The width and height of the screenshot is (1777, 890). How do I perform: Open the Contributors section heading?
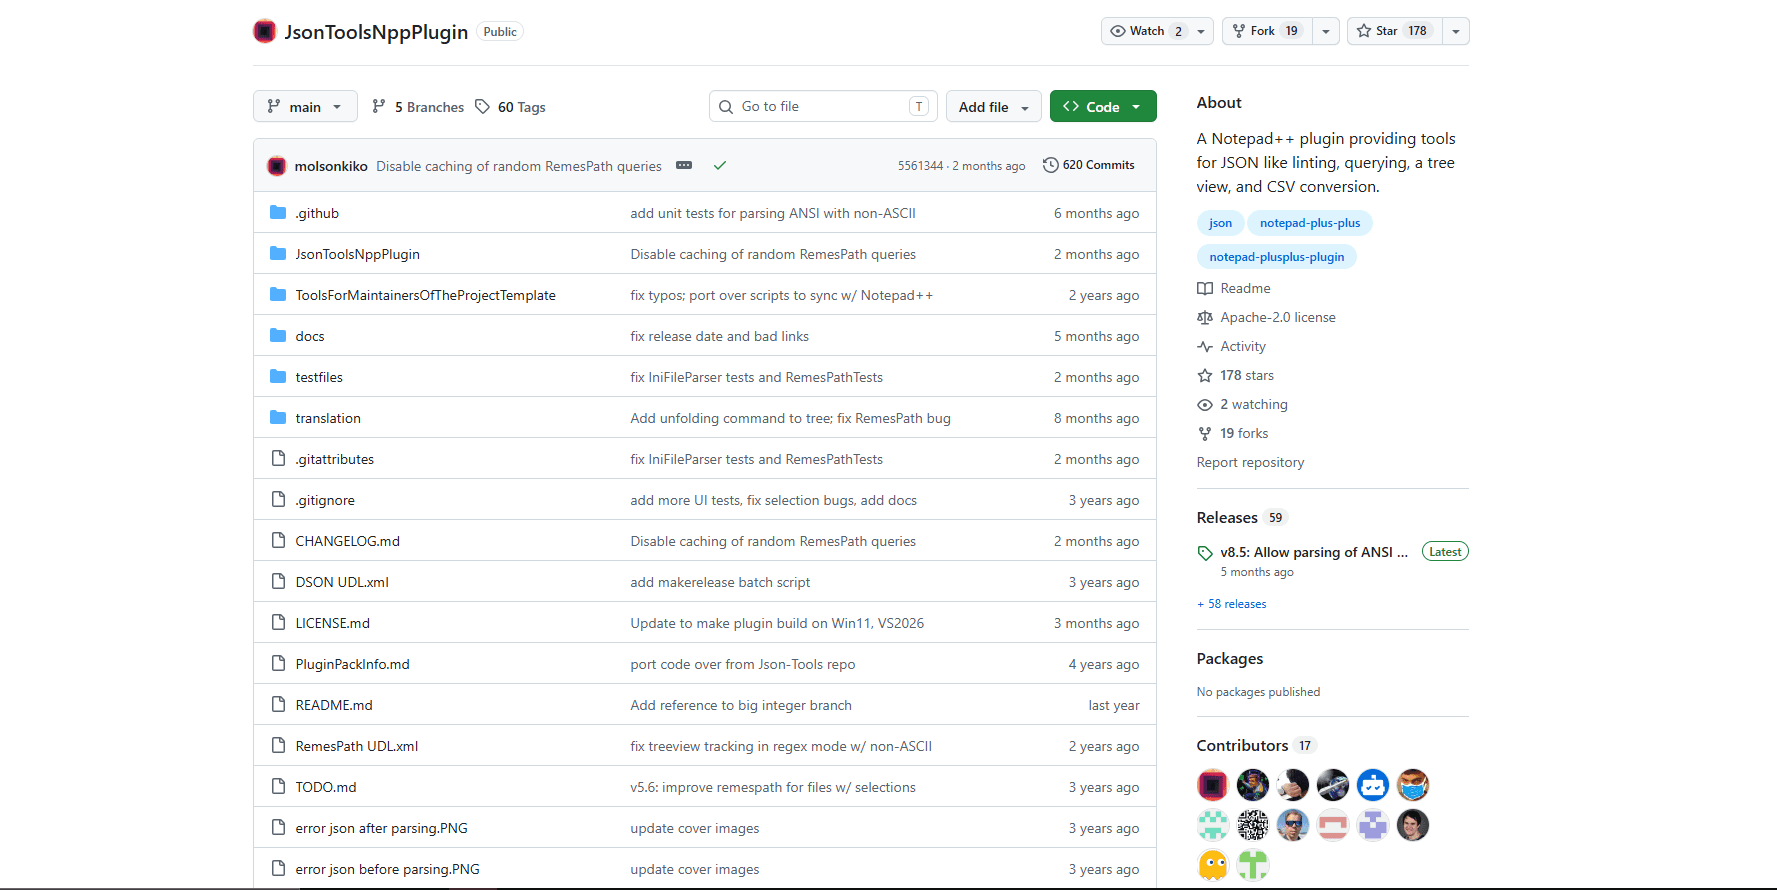tap(1242, 745)
